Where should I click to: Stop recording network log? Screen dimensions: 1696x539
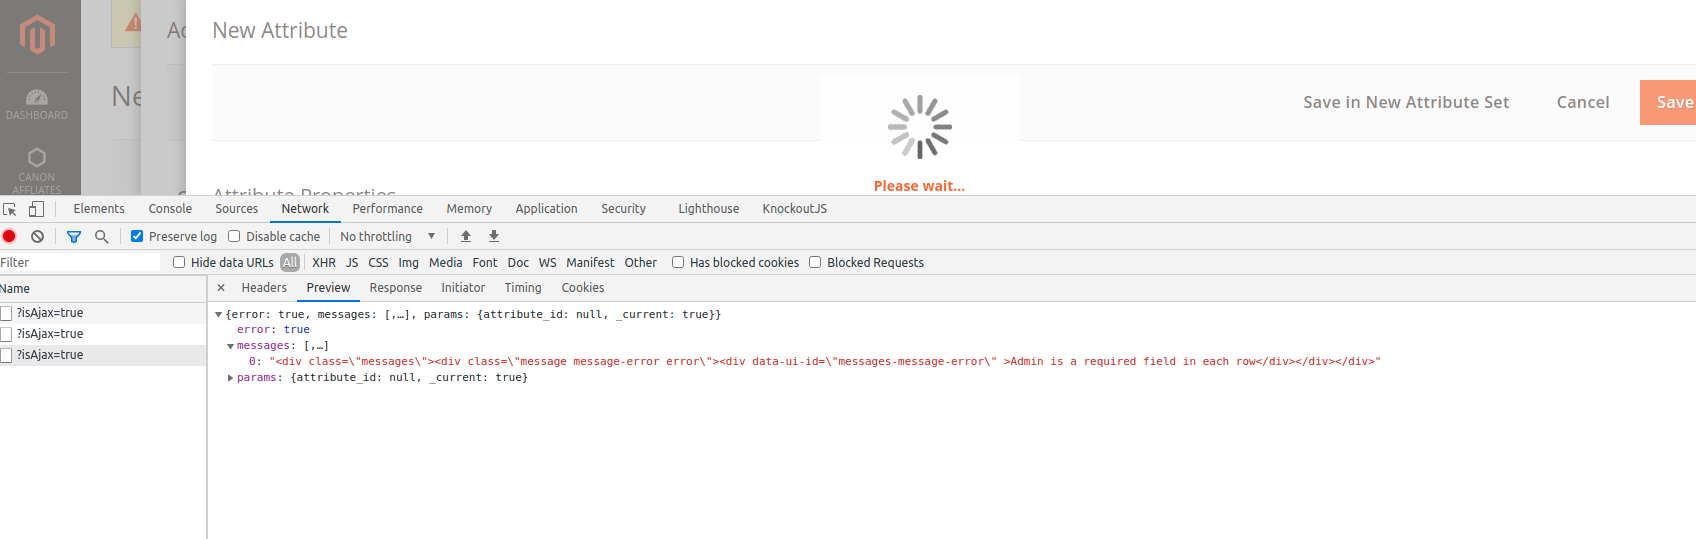tap(9, 237)
